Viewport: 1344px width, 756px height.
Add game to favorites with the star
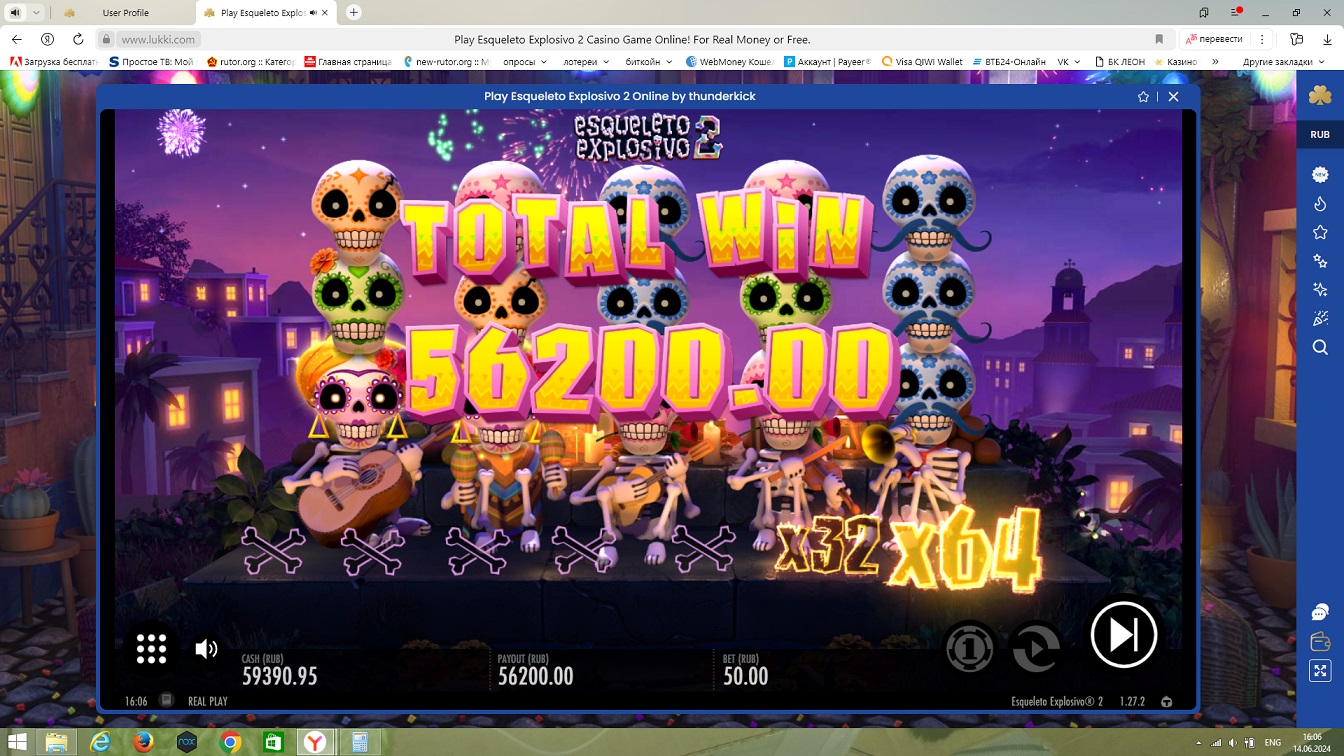(x=1144, y=97)
